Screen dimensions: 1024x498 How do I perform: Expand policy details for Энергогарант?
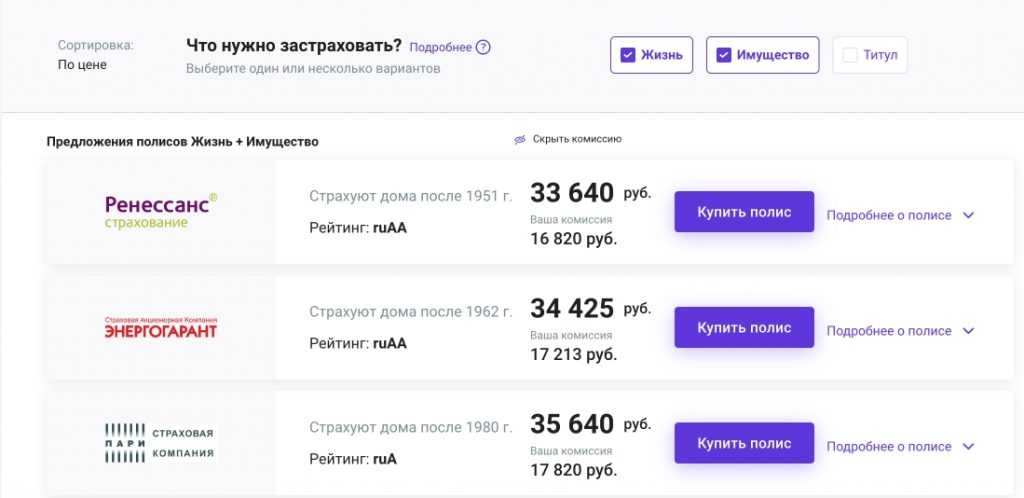tap(888, 331)
